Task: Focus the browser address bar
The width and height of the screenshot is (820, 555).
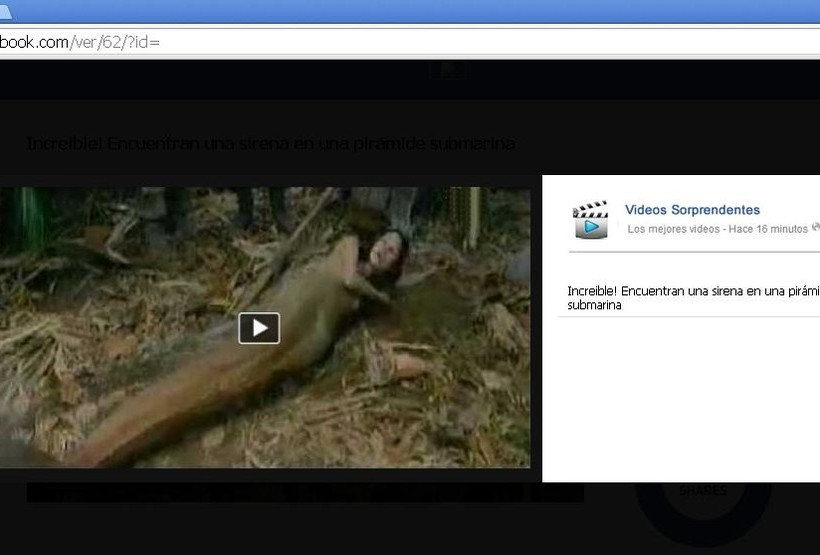Action: pyautogui.click(x=400, y=42)
